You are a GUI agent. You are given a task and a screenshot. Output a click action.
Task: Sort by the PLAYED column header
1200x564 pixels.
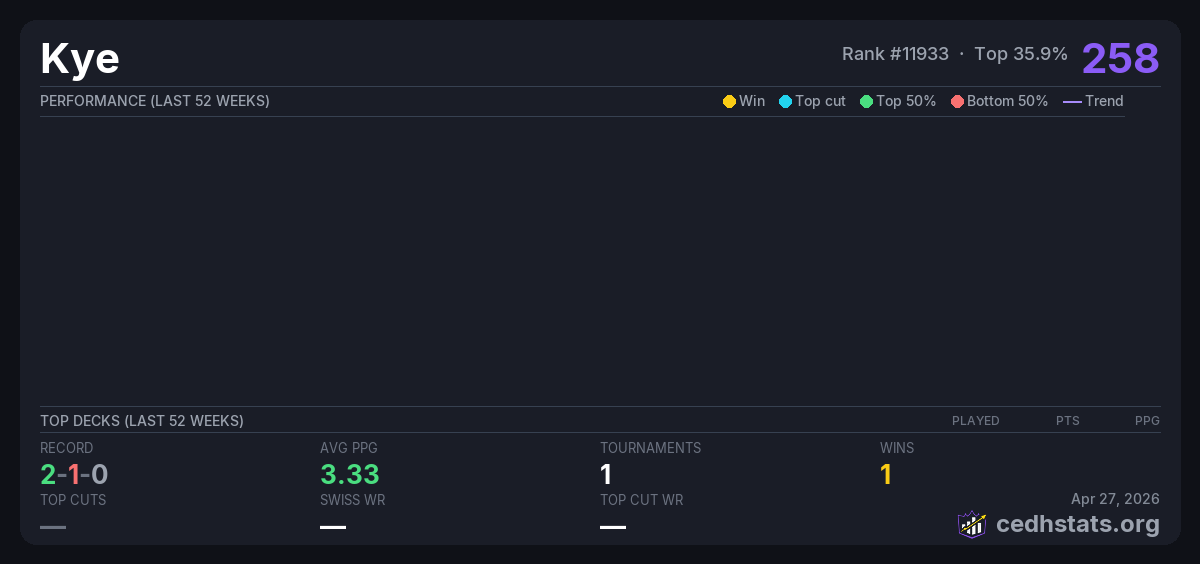975,421
